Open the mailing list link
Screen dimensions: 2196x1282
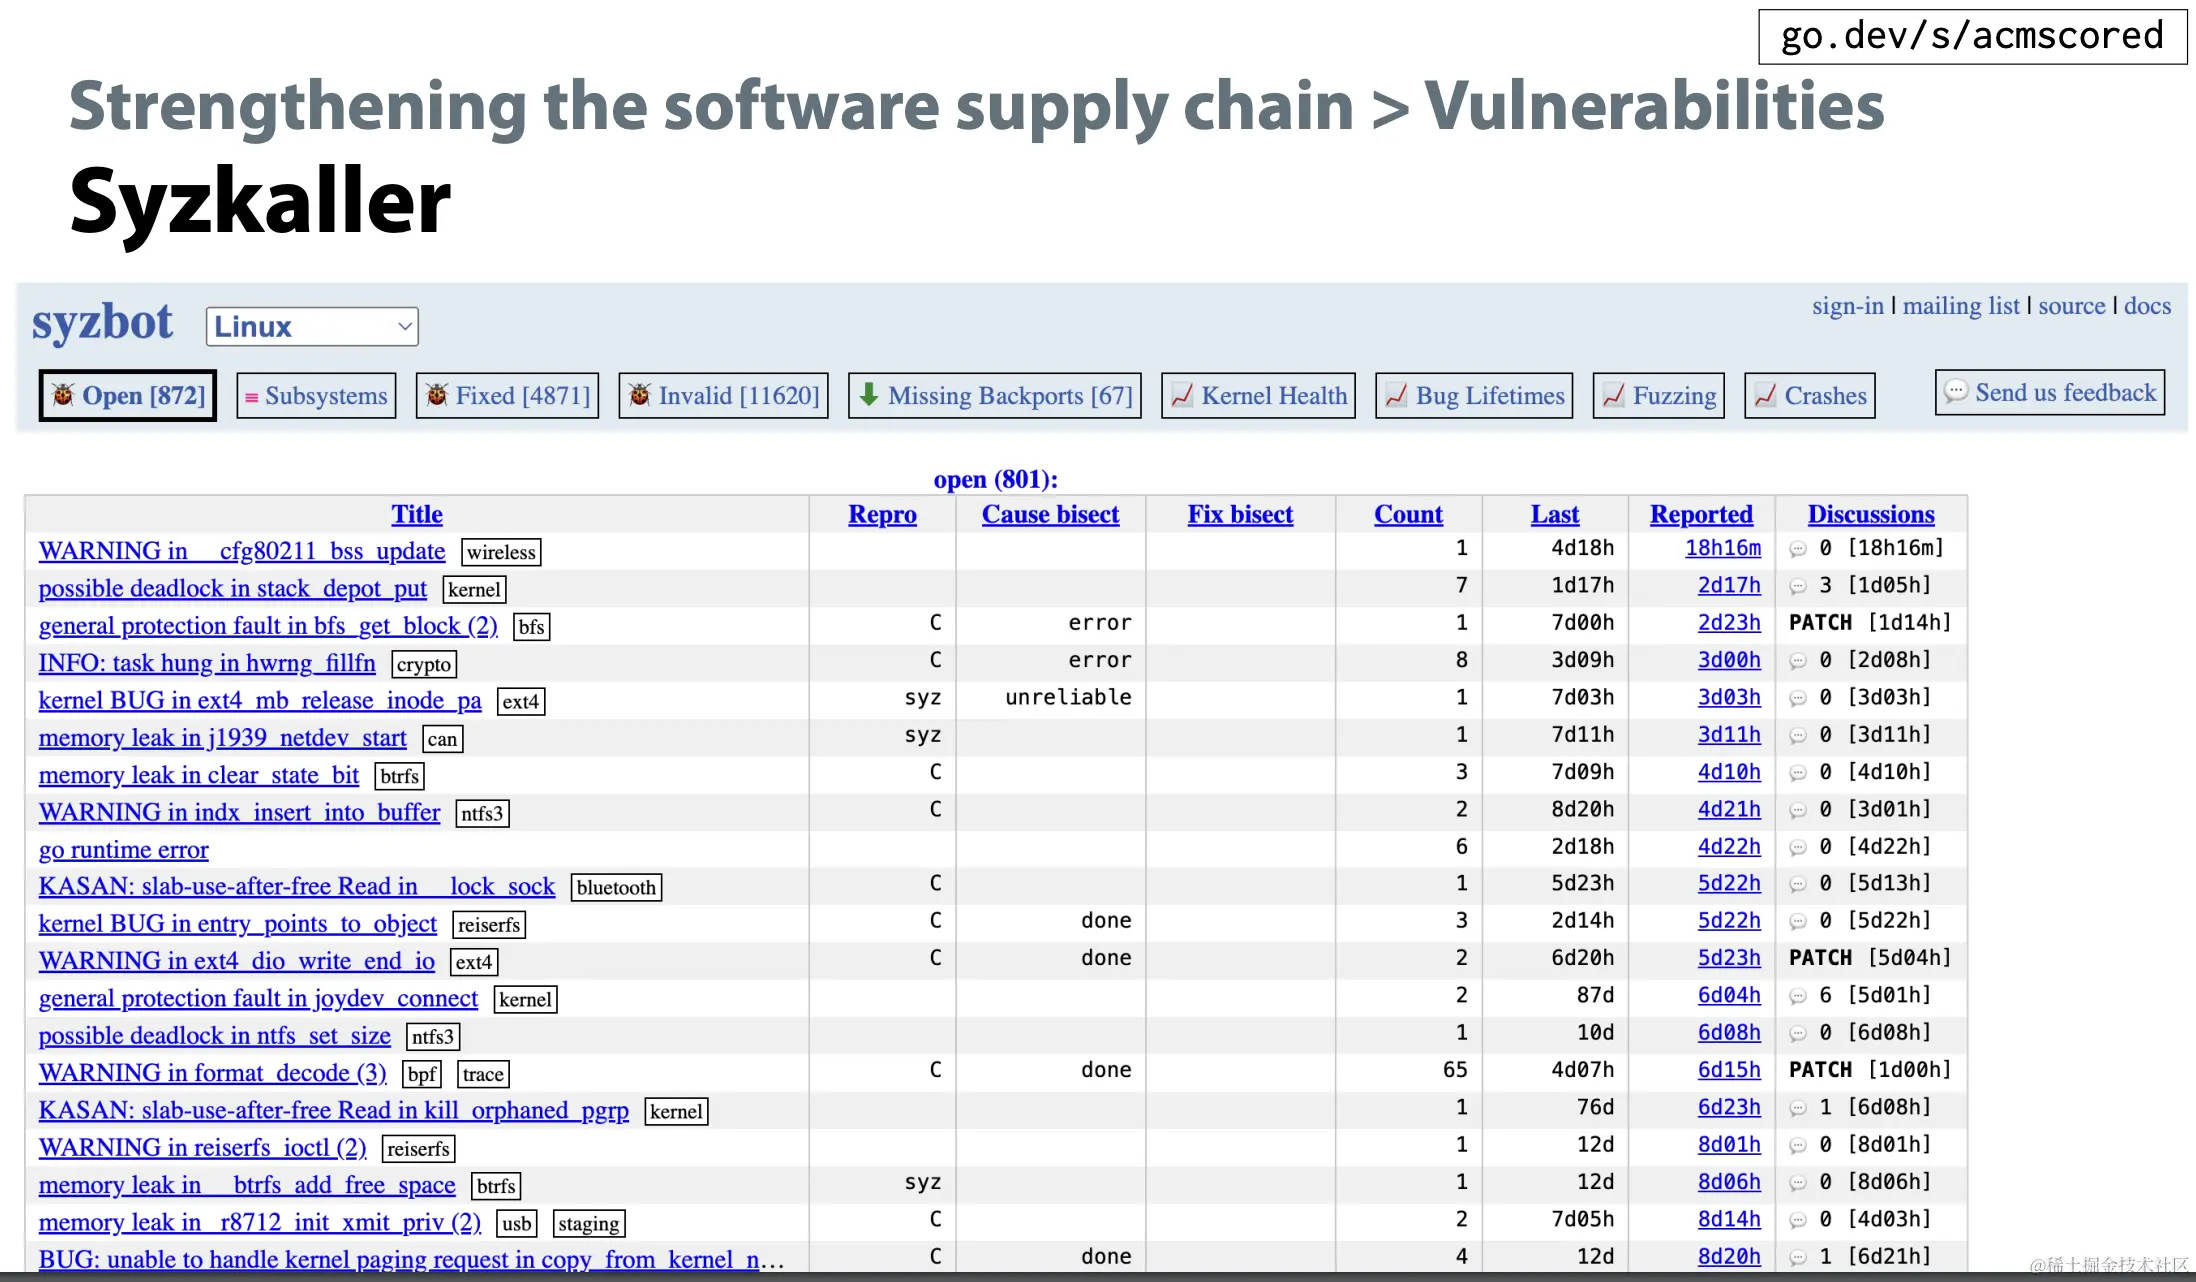point(1960,306)
